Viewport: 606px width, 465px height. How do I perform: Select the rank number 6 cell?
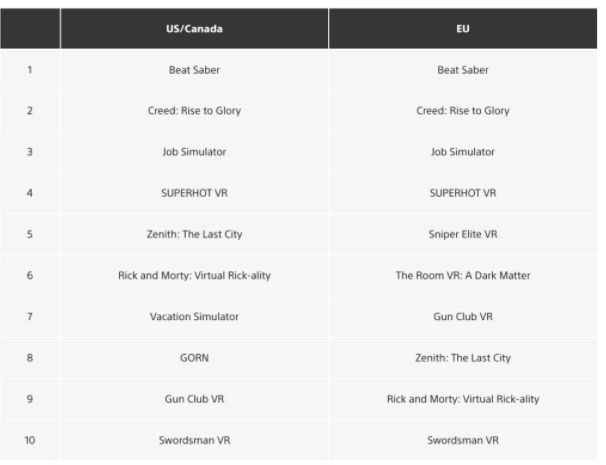30,275
